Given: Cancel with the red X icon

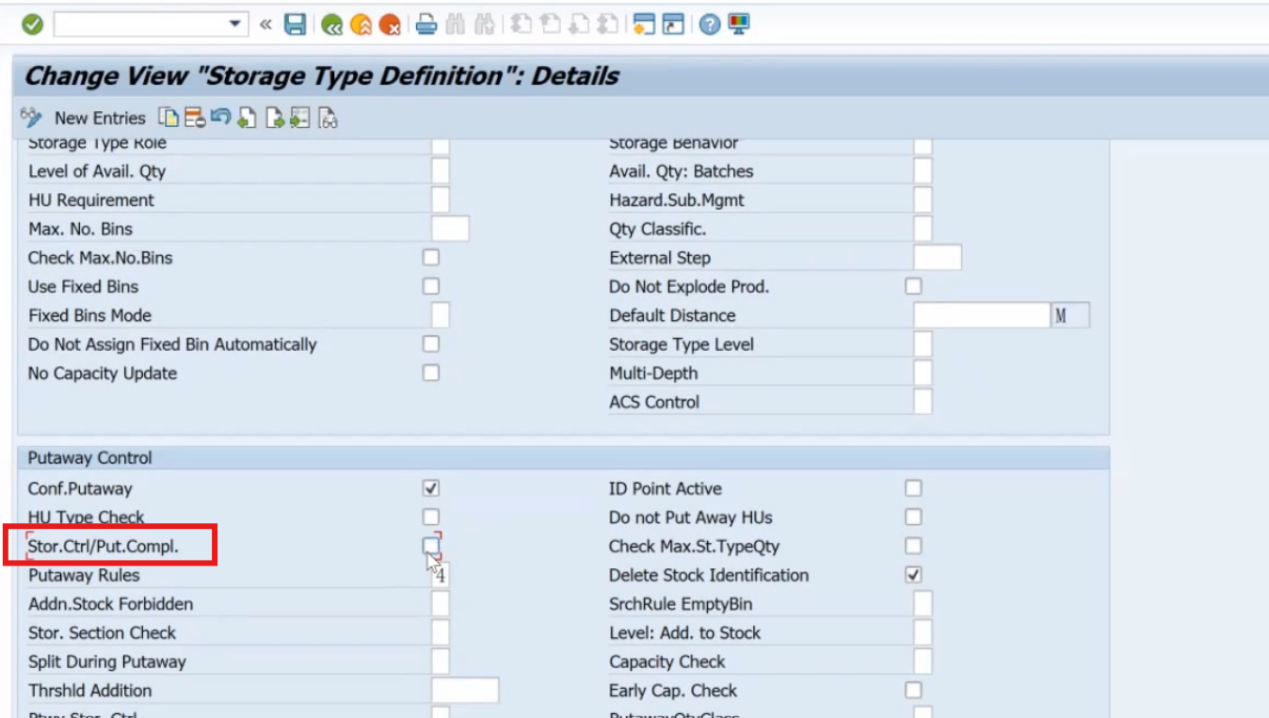Looking at the screenshot, I should point(390,25).
